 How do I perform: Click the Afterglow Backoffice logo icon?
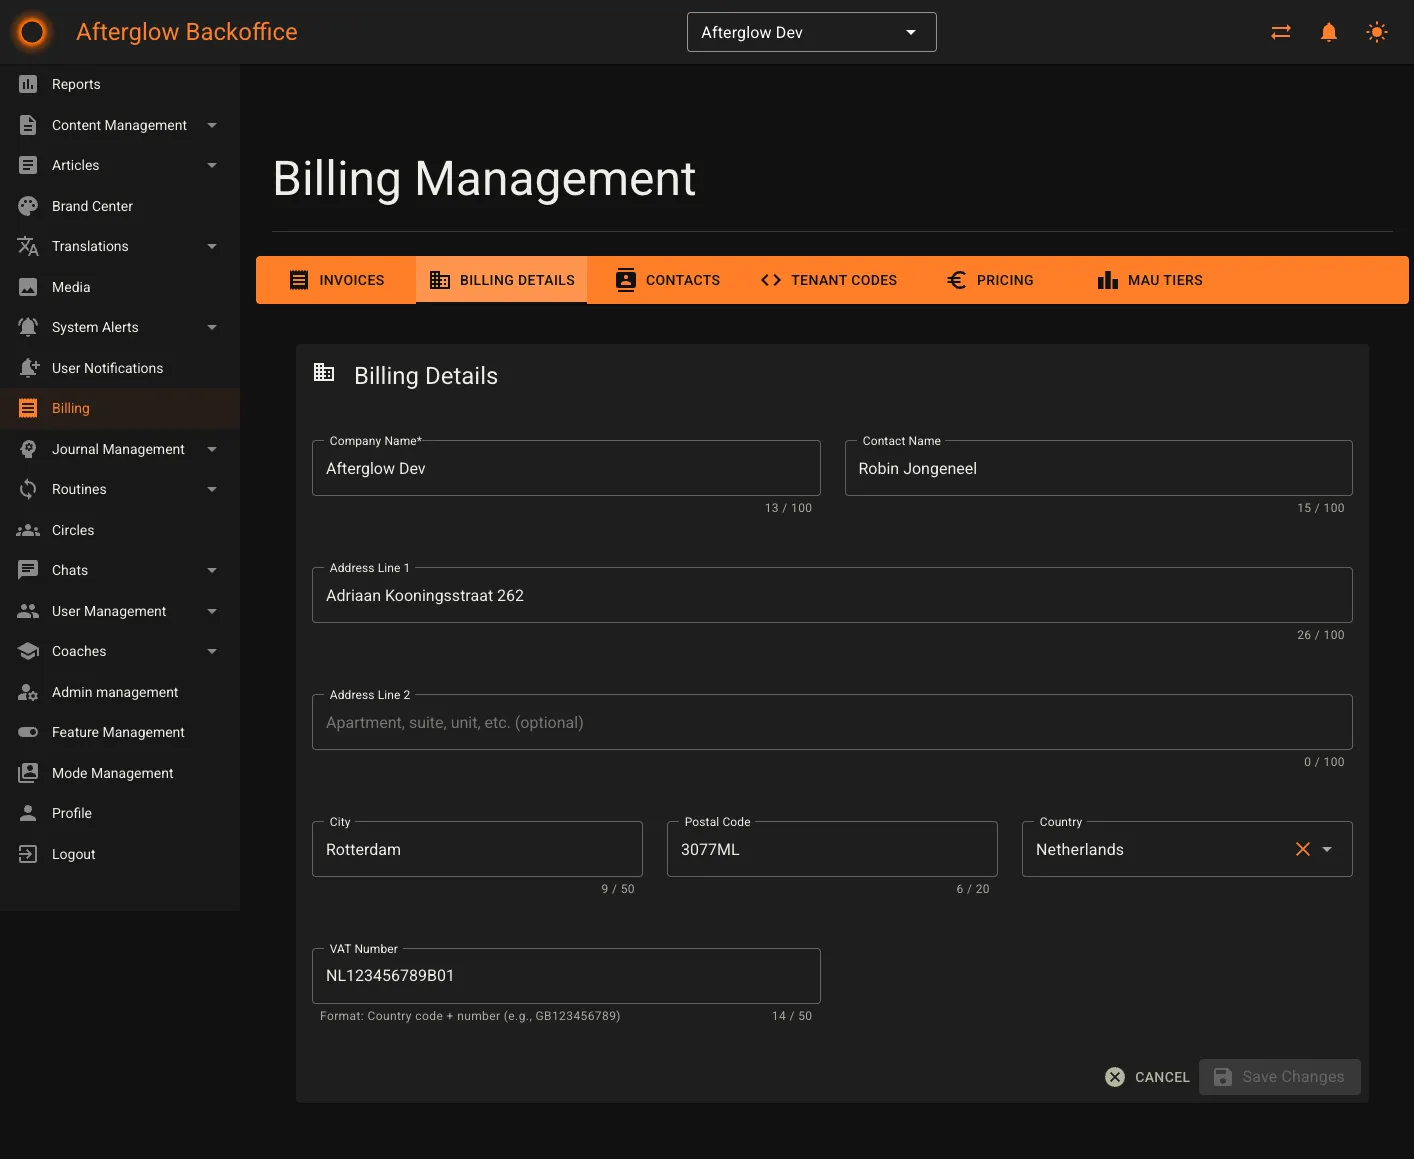tap(31, 31)
